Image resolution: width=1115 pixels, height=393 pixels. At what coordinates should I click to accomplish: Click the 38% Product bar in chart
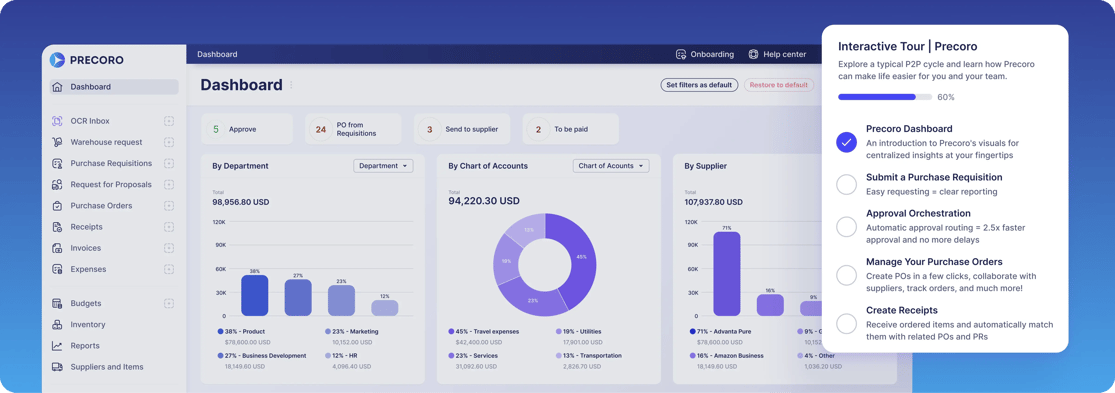click(255, 296)
